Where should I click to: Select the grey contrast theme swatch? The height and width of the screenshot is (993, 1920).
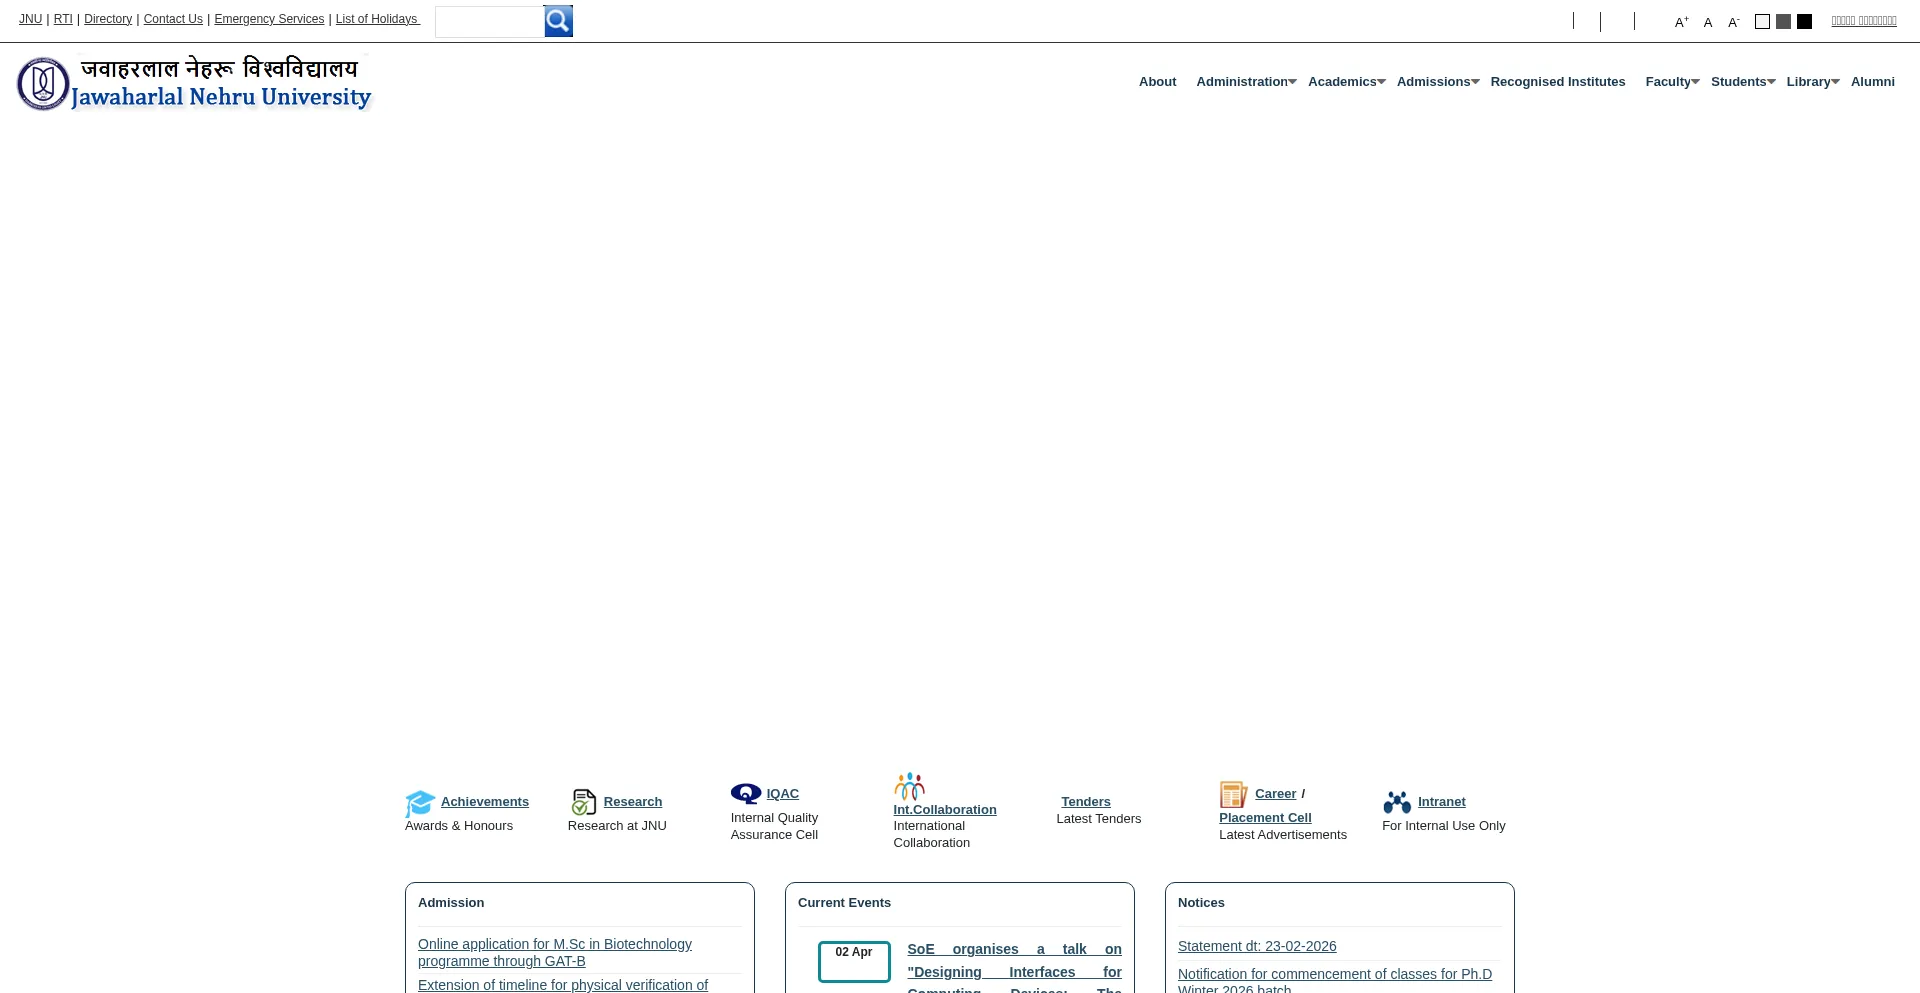tap(1783, 21)
